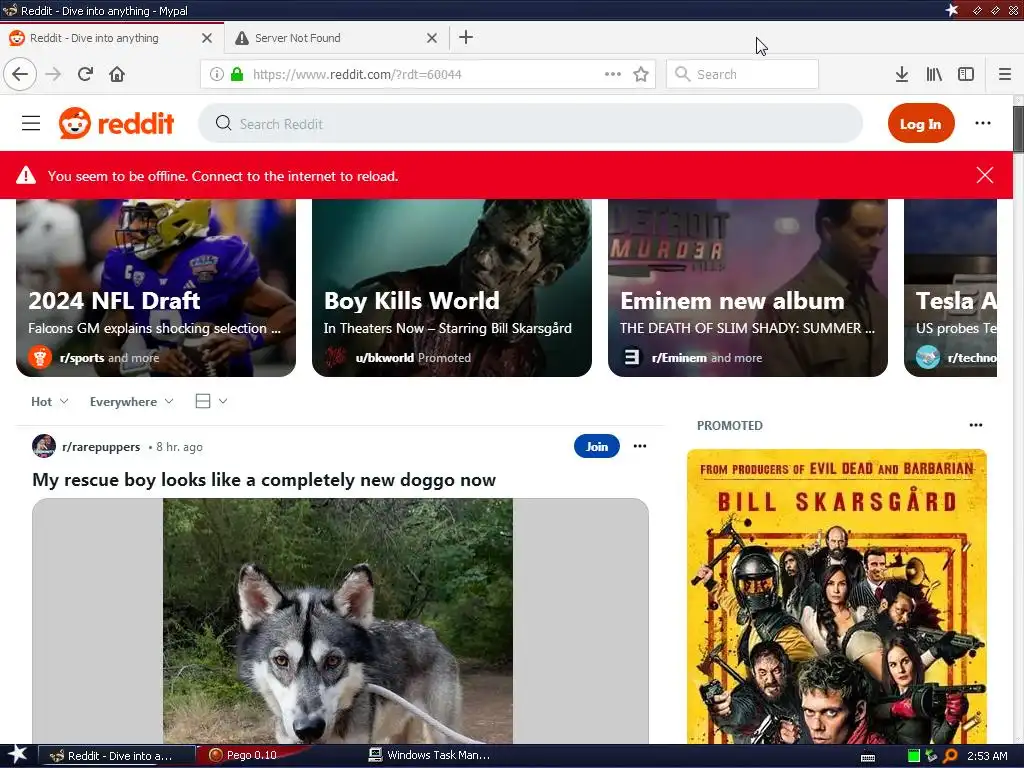Click the Bill Skarsgård promoted poster
The width and height of the screenshot is (1024, 768).
[837, 596]
